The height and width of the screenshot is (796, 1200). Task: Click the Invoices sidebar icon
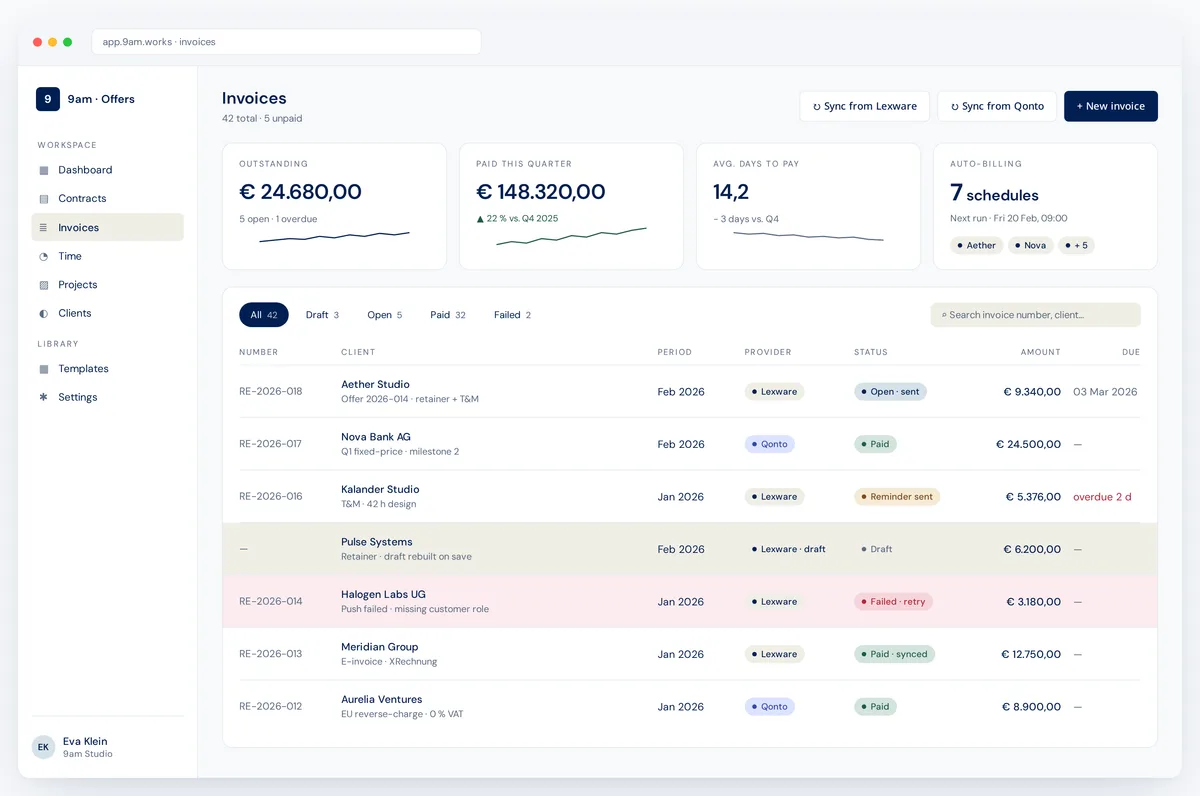[x=43, y=228]
